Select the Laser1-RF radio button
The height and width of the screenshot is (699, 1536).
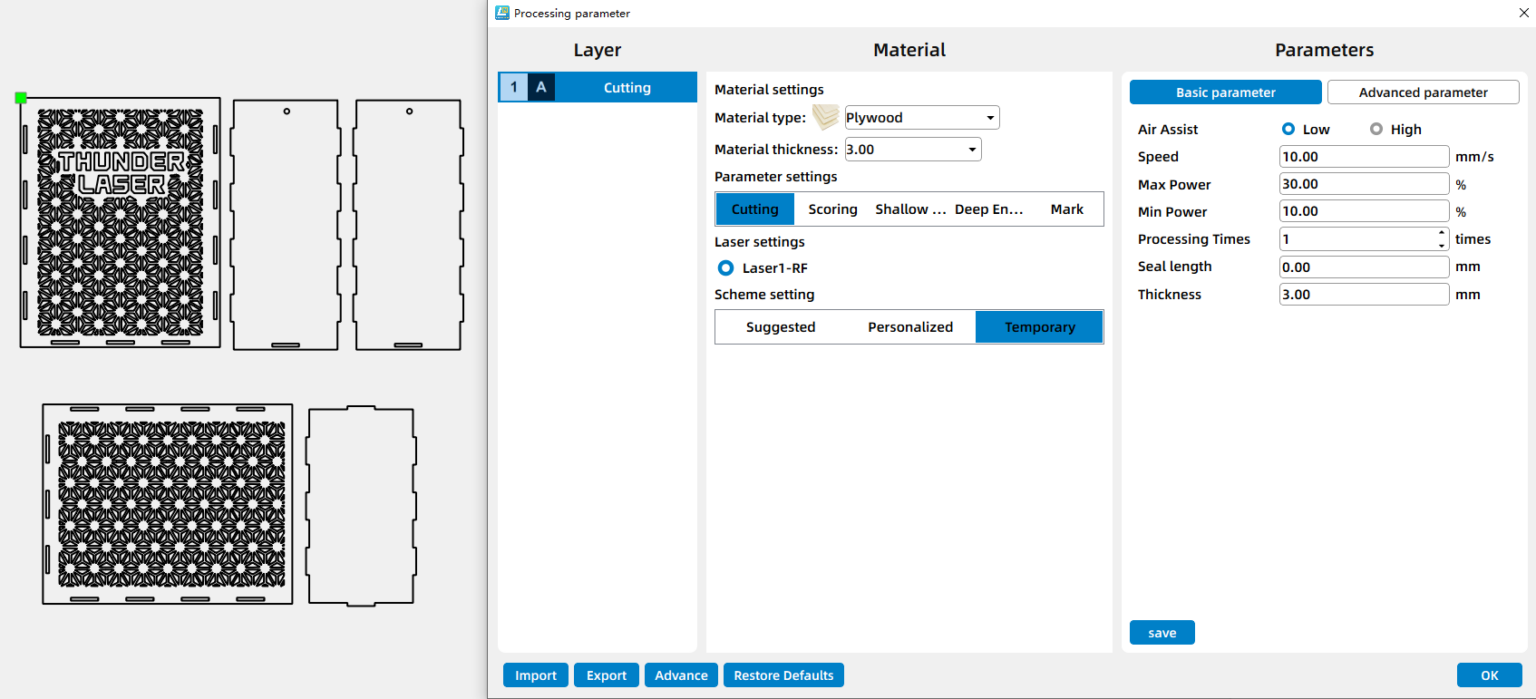[726, 268]
